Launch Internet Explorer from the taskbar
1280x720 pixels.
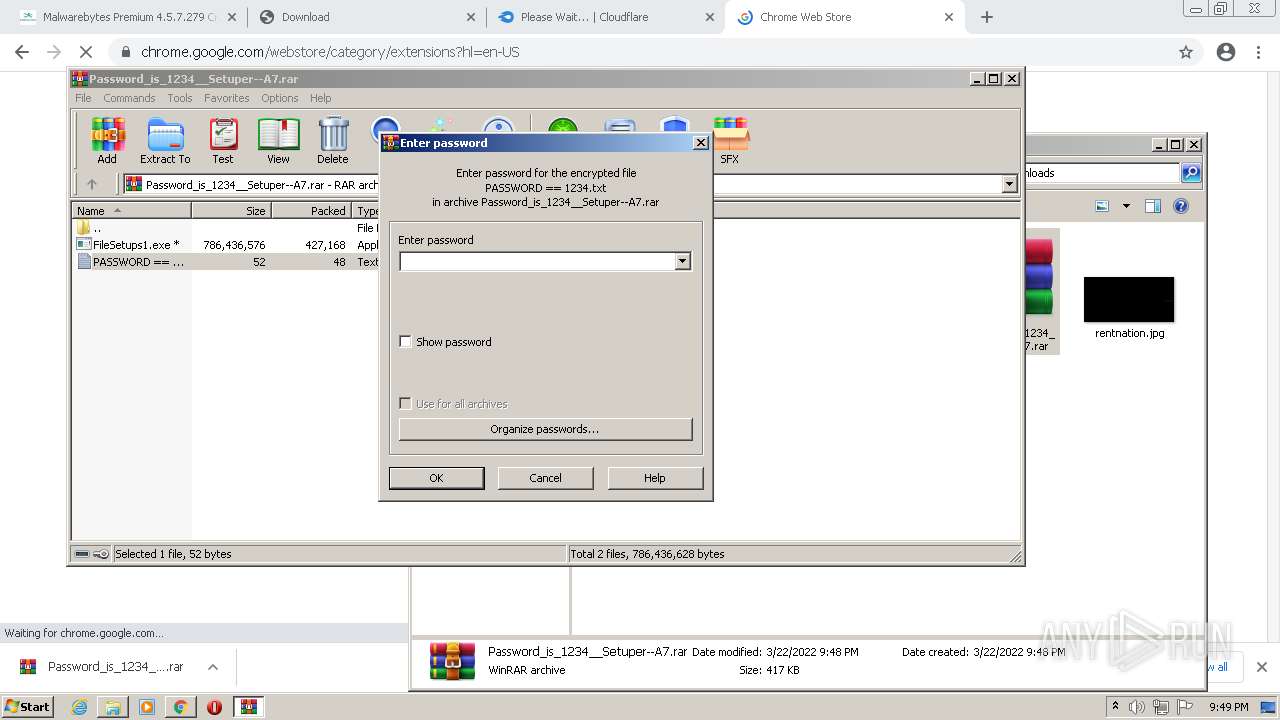point(79,707)
